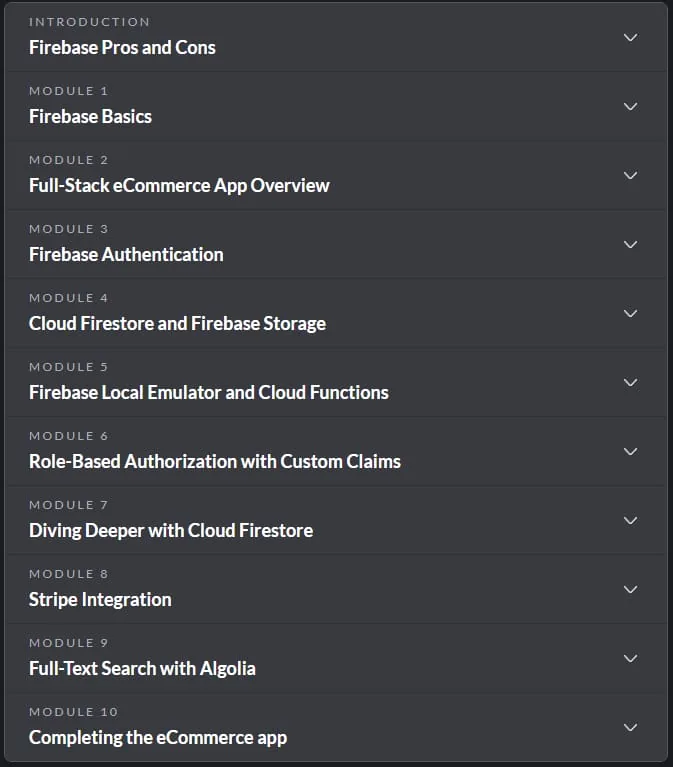673x767 pixels.
Task: Expand Module 2 chevron arrow
Action: (x=630, y=176)
